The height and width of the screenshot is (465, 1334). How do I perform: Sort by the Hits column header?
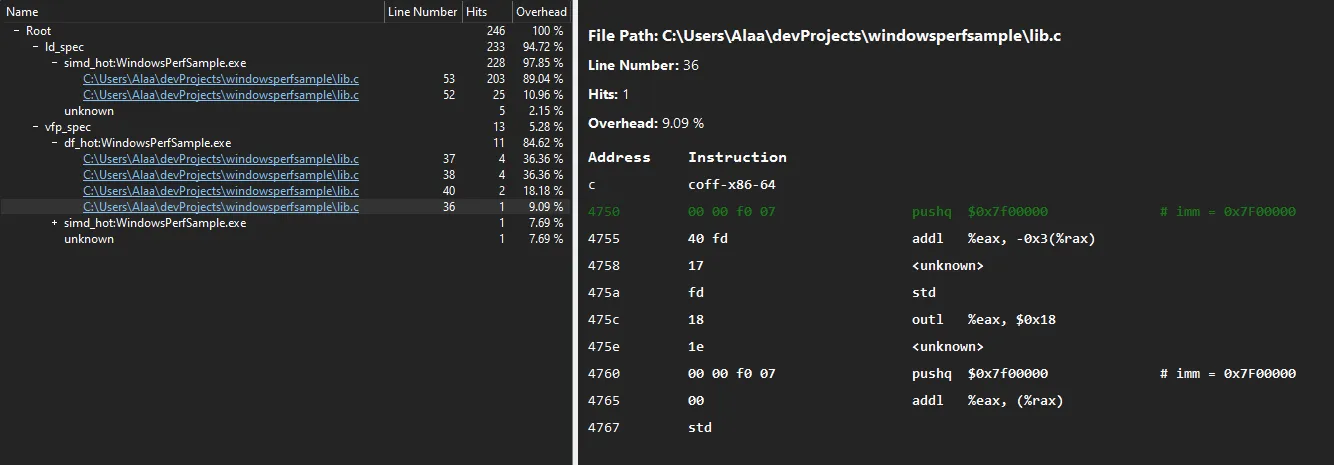[x=485, y=12]
